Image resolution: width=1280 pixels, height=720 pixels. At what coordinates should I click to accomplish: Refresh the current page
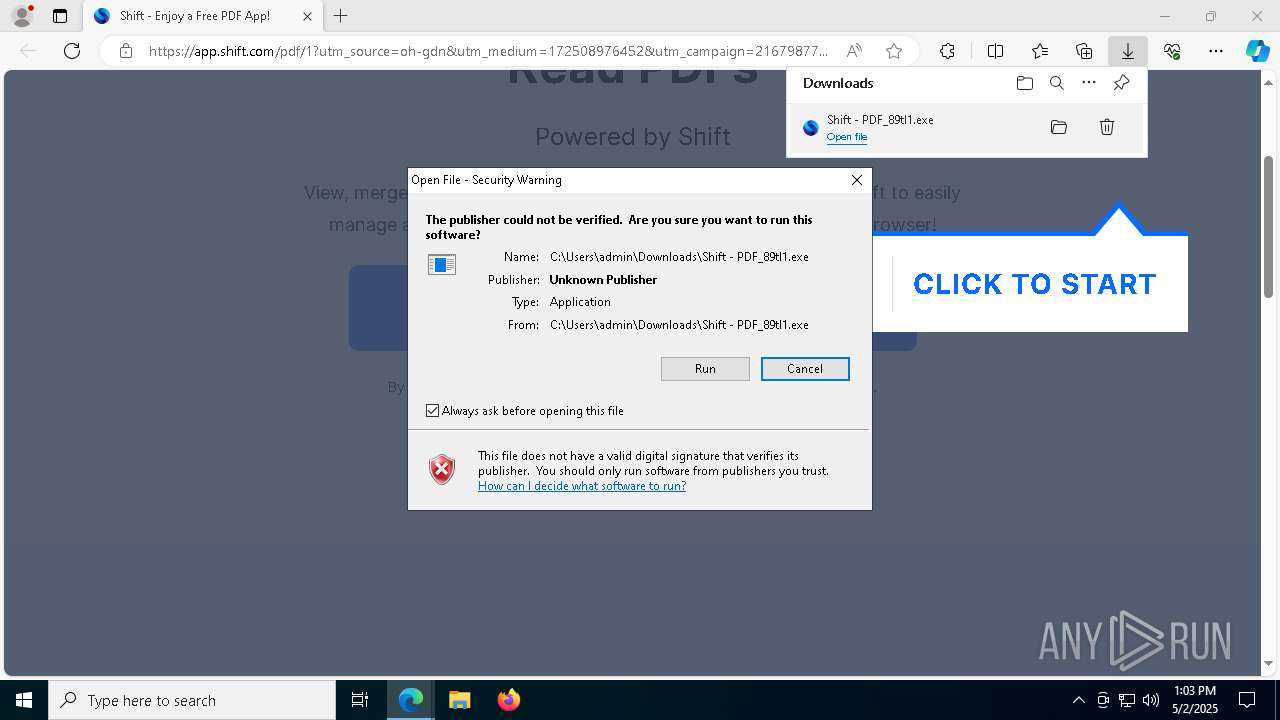pos(72,51)
